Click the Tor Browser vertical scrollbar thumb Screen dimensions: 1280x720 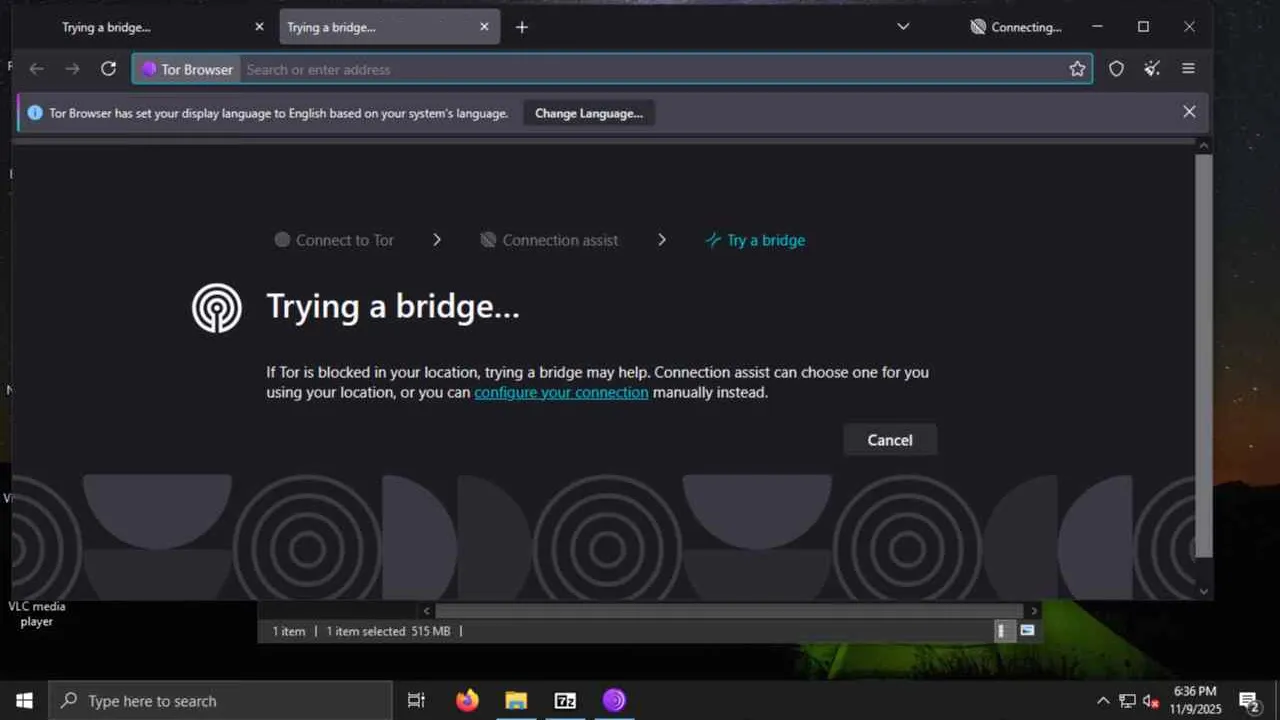coord(1204,355)
